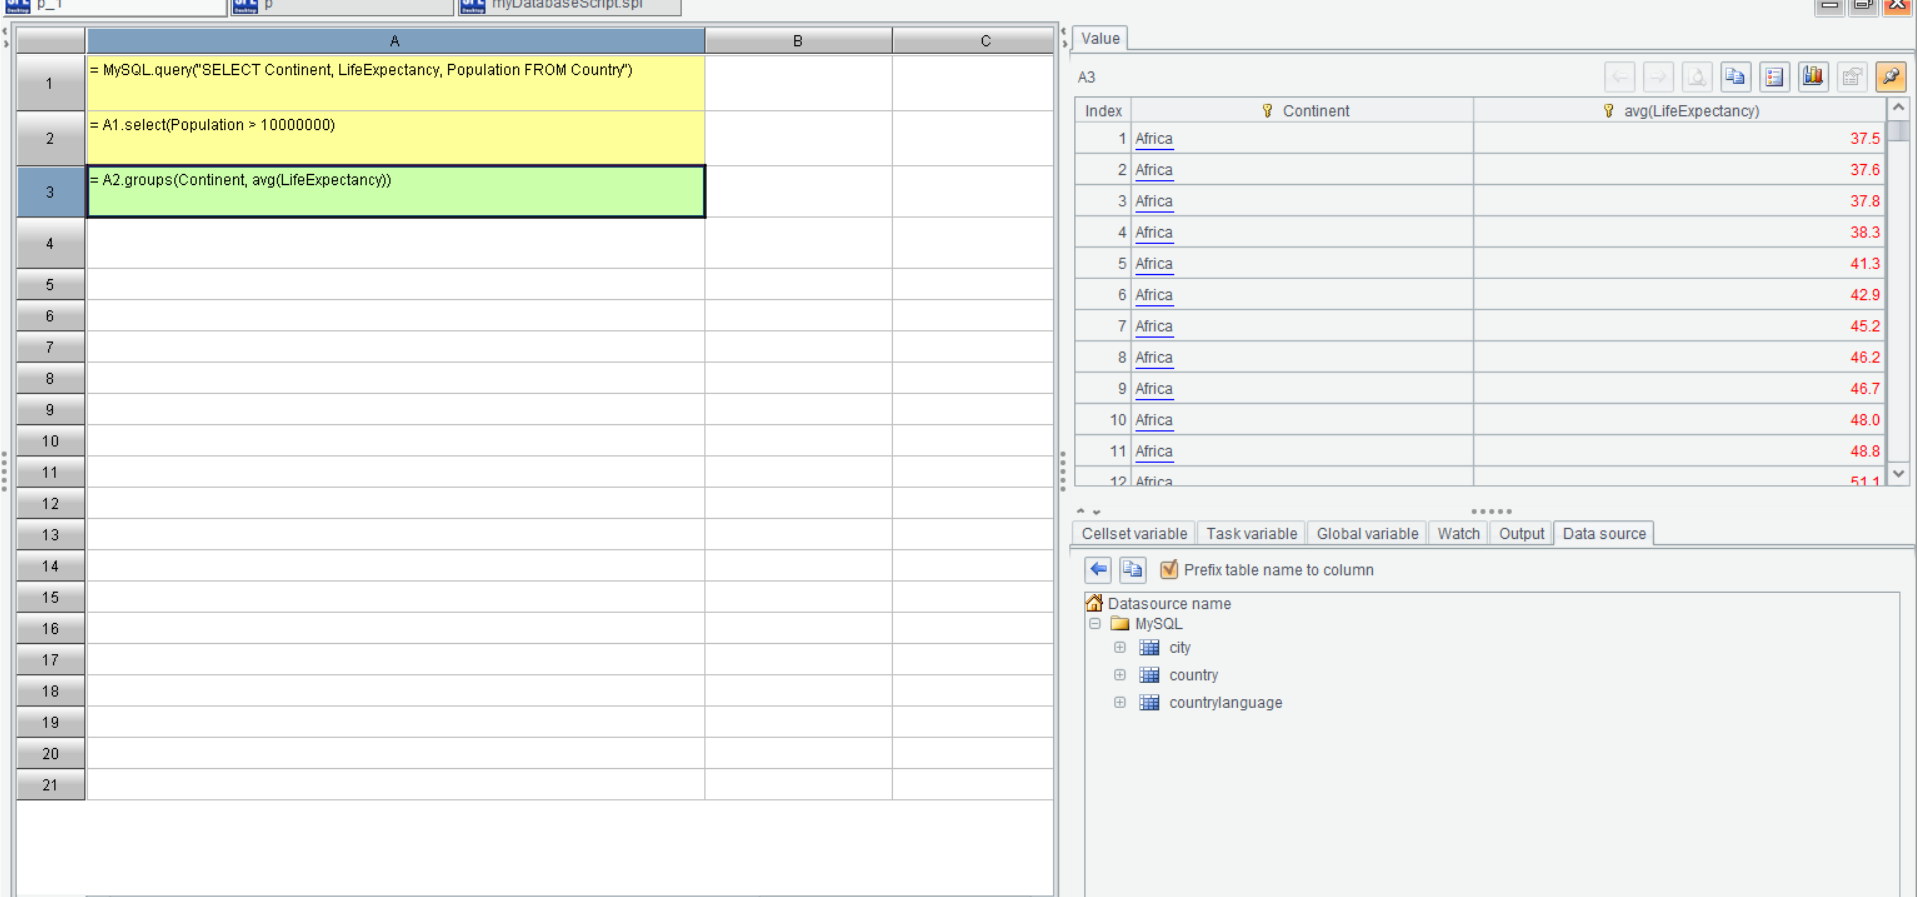Open the bar chart icon in Value panel
1917x897 pixels.
coord(1813,77)
